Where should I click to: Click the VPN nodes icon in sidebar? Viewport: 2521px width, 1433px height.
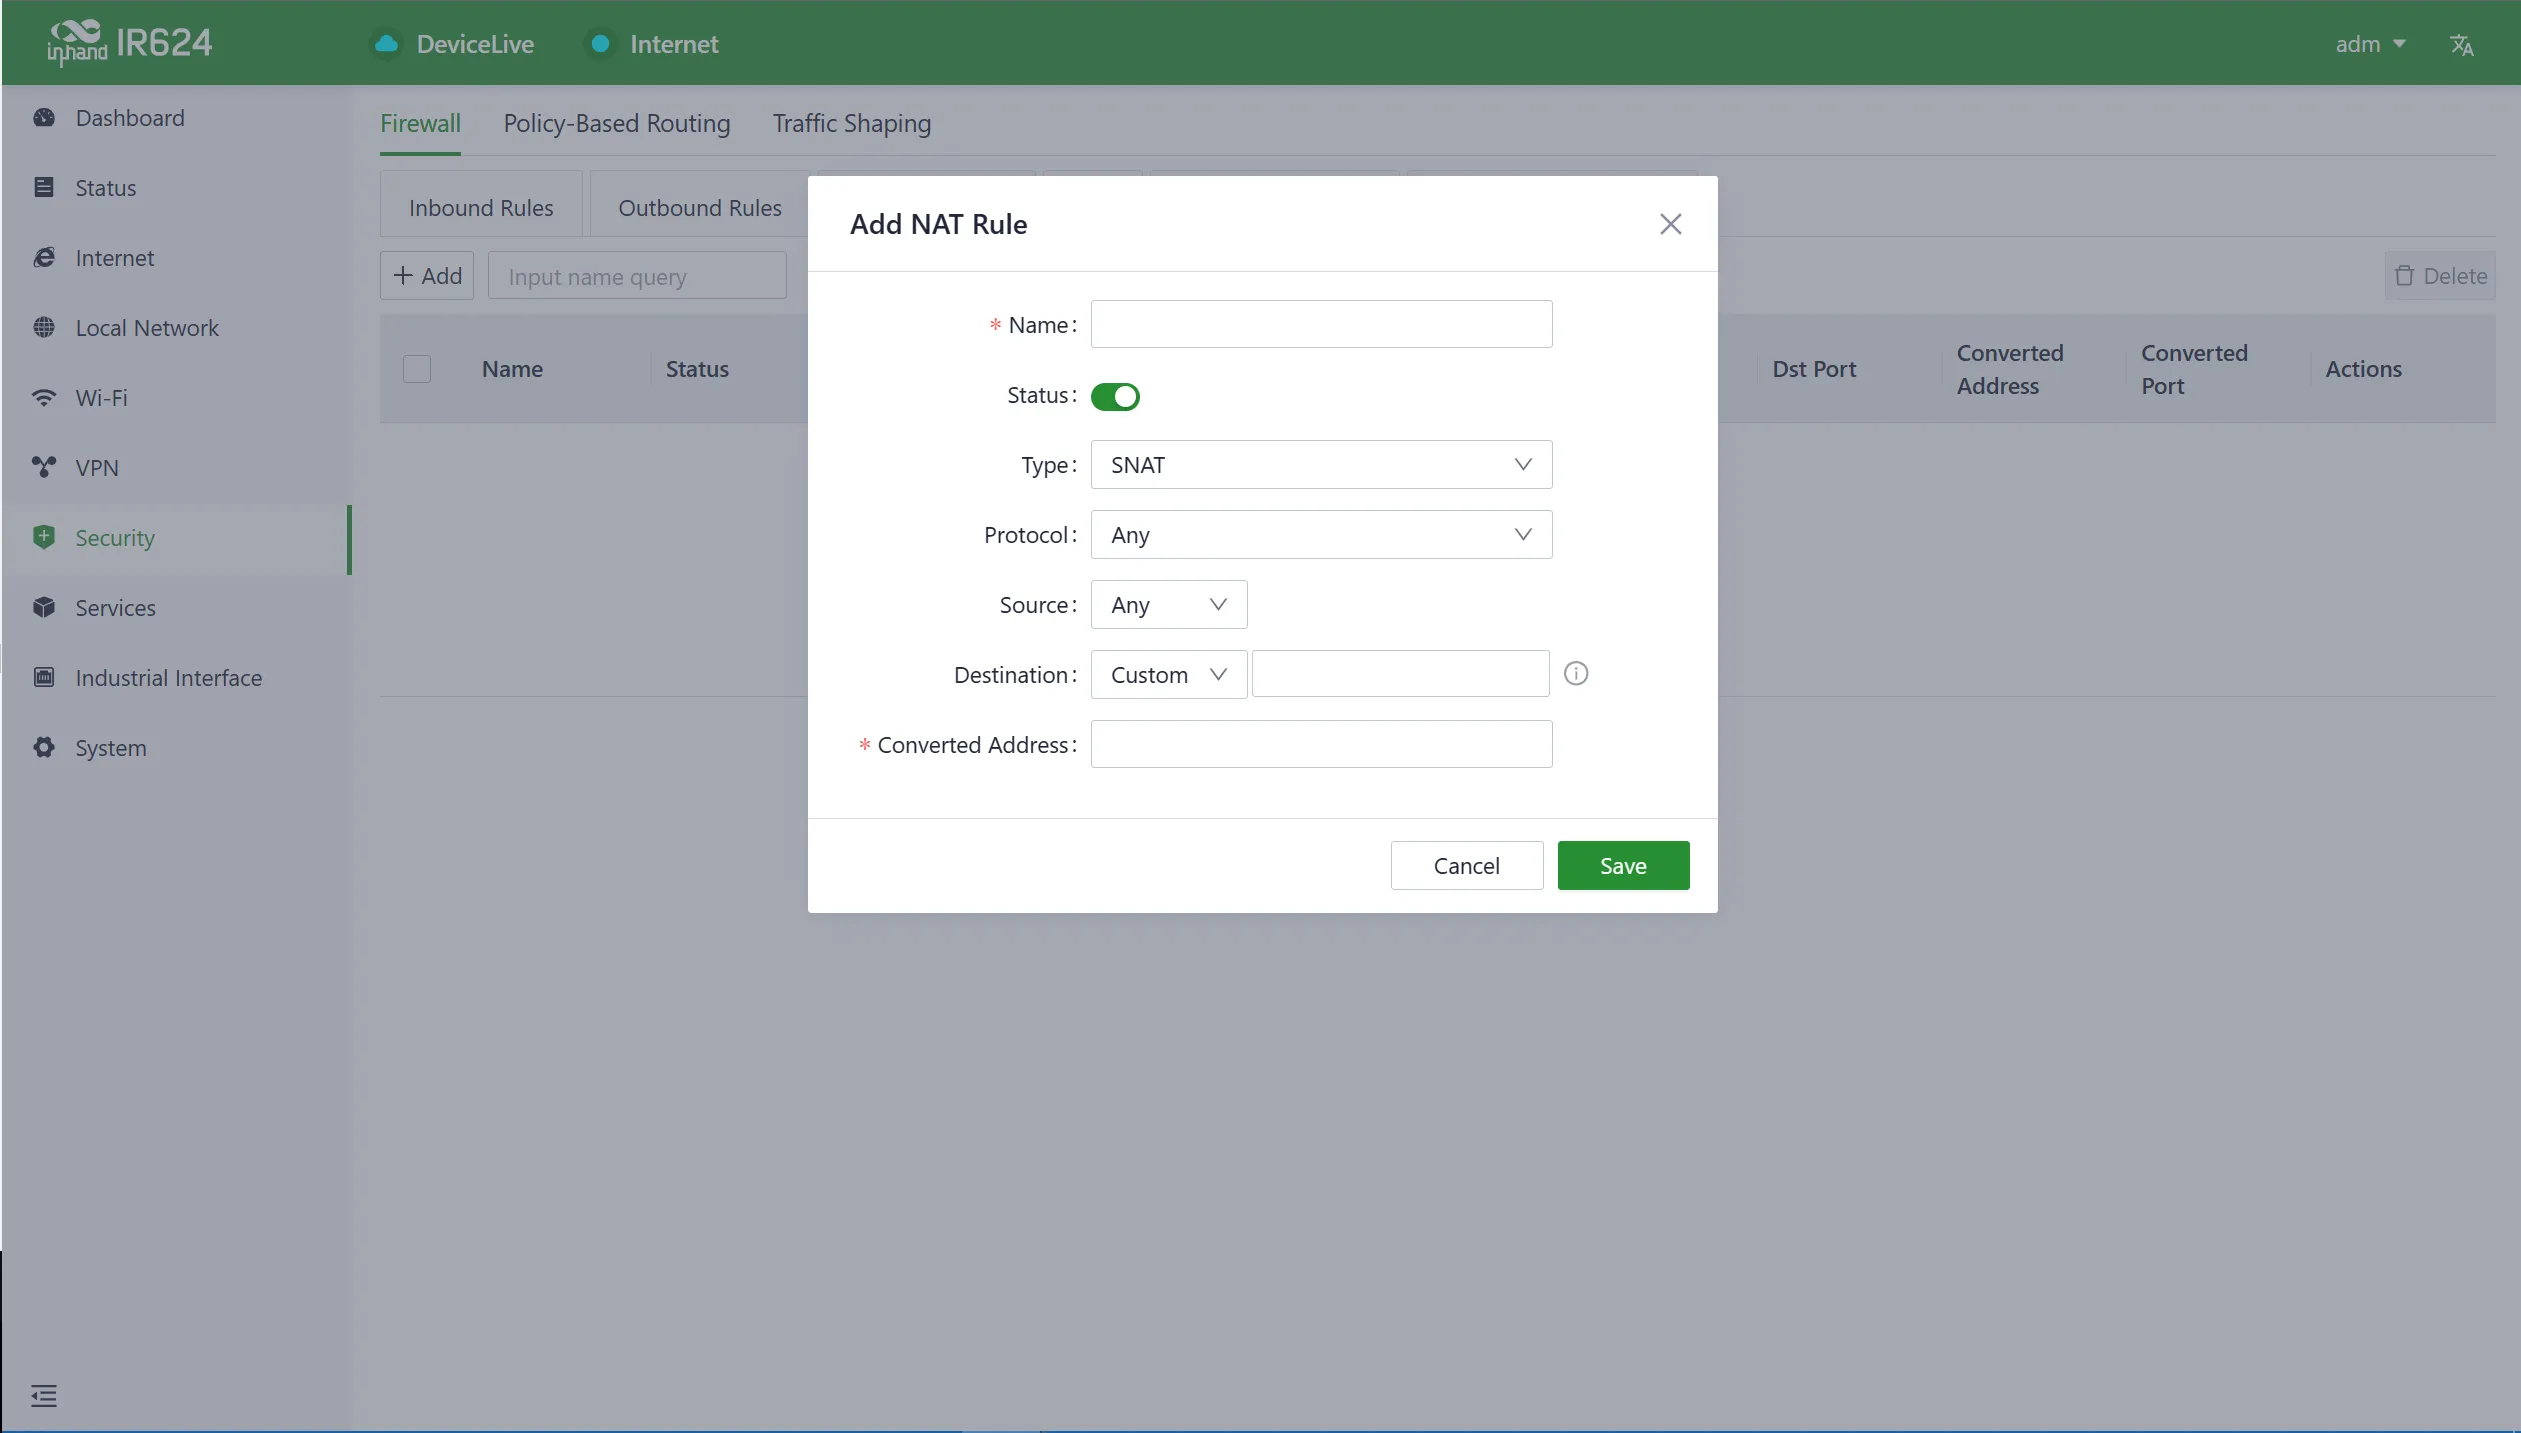44,468
